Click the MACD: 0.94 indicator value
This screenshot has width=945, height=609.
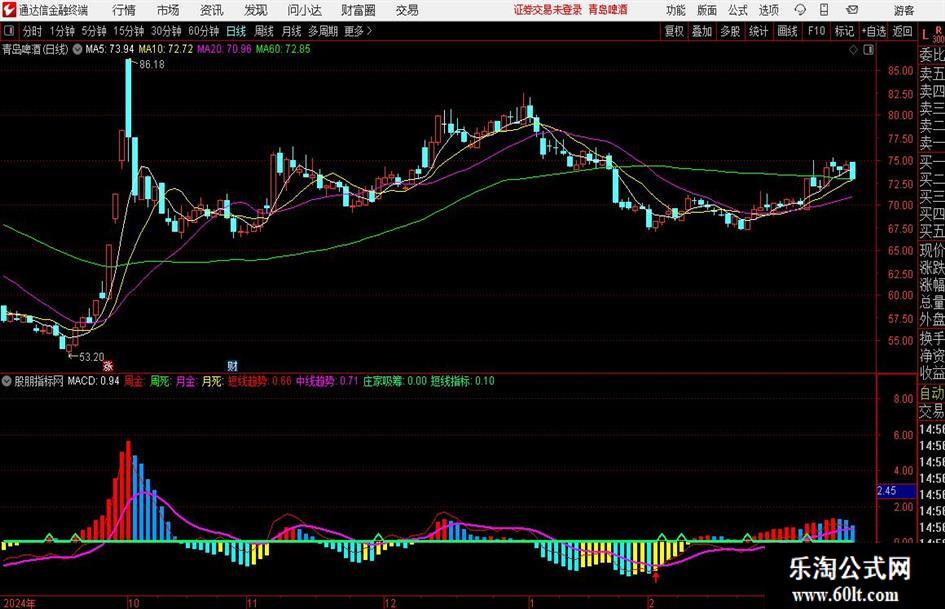(93, 381)
